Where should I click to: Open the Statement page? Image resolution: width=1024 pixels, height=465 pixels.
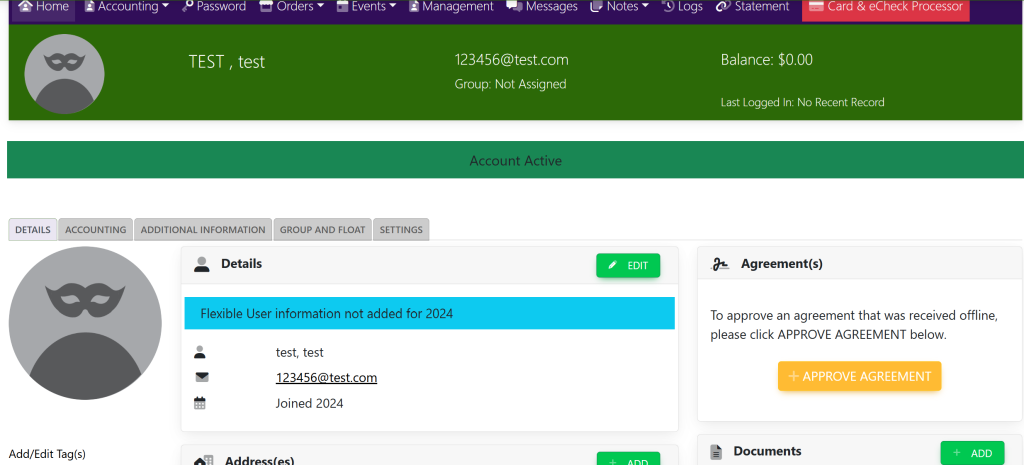(x=753, y=7)
